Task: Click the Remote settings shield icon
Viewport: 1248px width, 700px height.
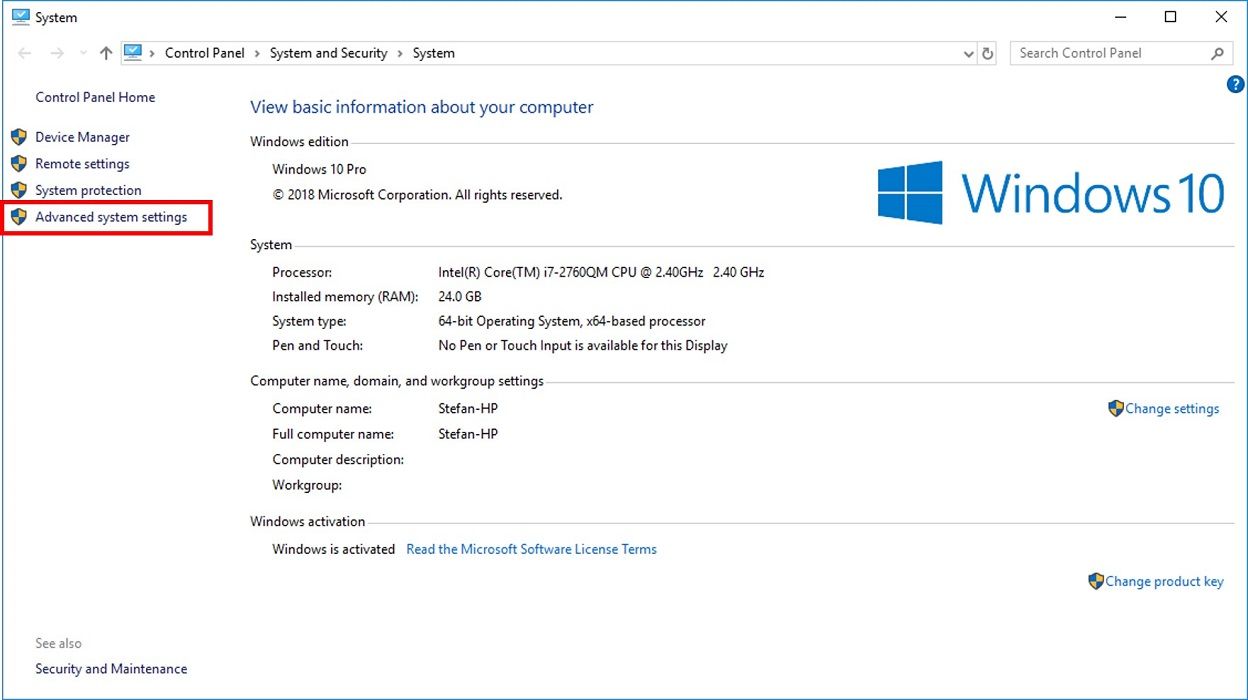Action: click(x=18, y=164)
